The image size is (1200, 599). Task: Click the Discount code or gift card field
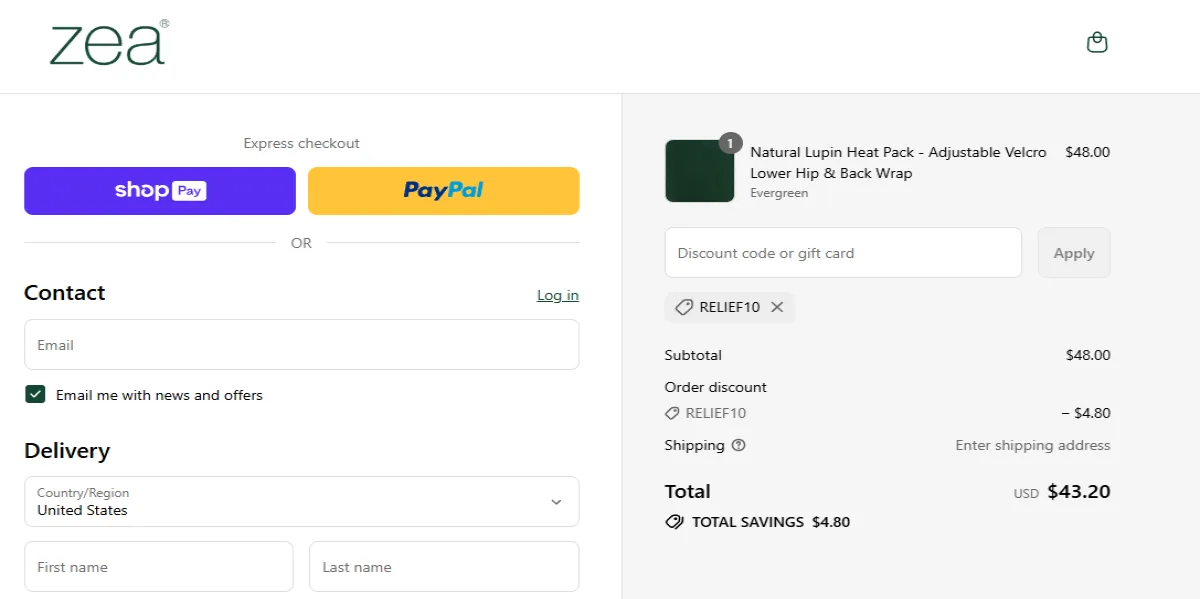pos(842,252)
